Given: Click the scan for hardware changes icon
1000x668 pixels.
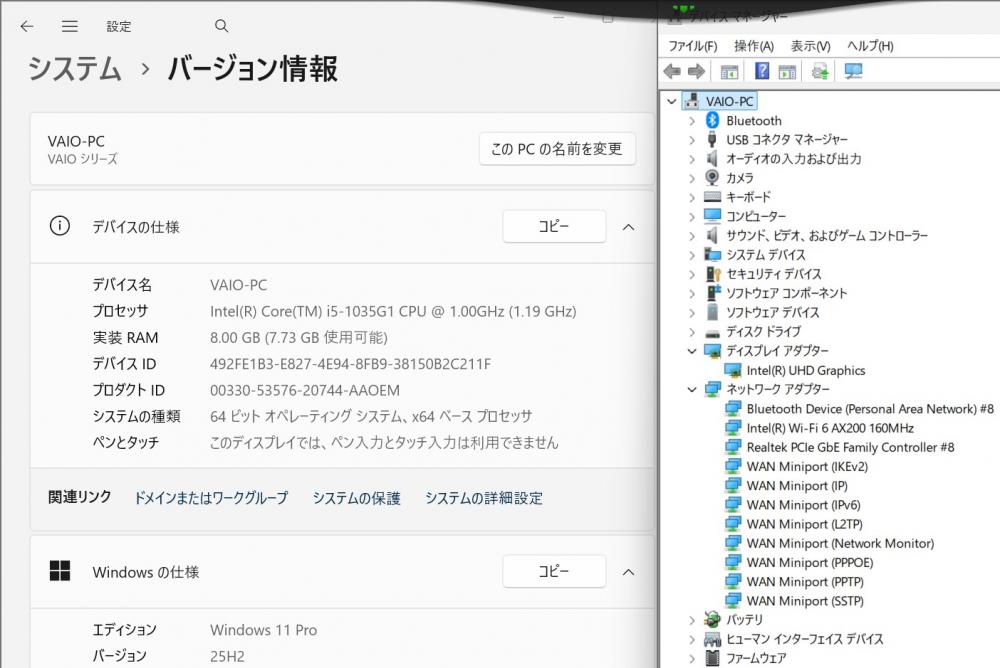Looking at the screenshot, I should pos(820,71).
